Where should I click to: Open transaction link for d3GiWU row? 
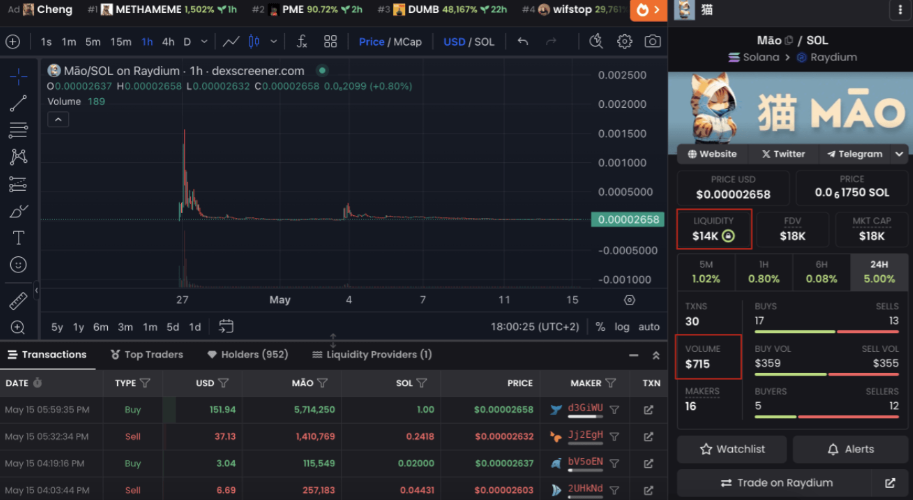click(x=648, y=410)
